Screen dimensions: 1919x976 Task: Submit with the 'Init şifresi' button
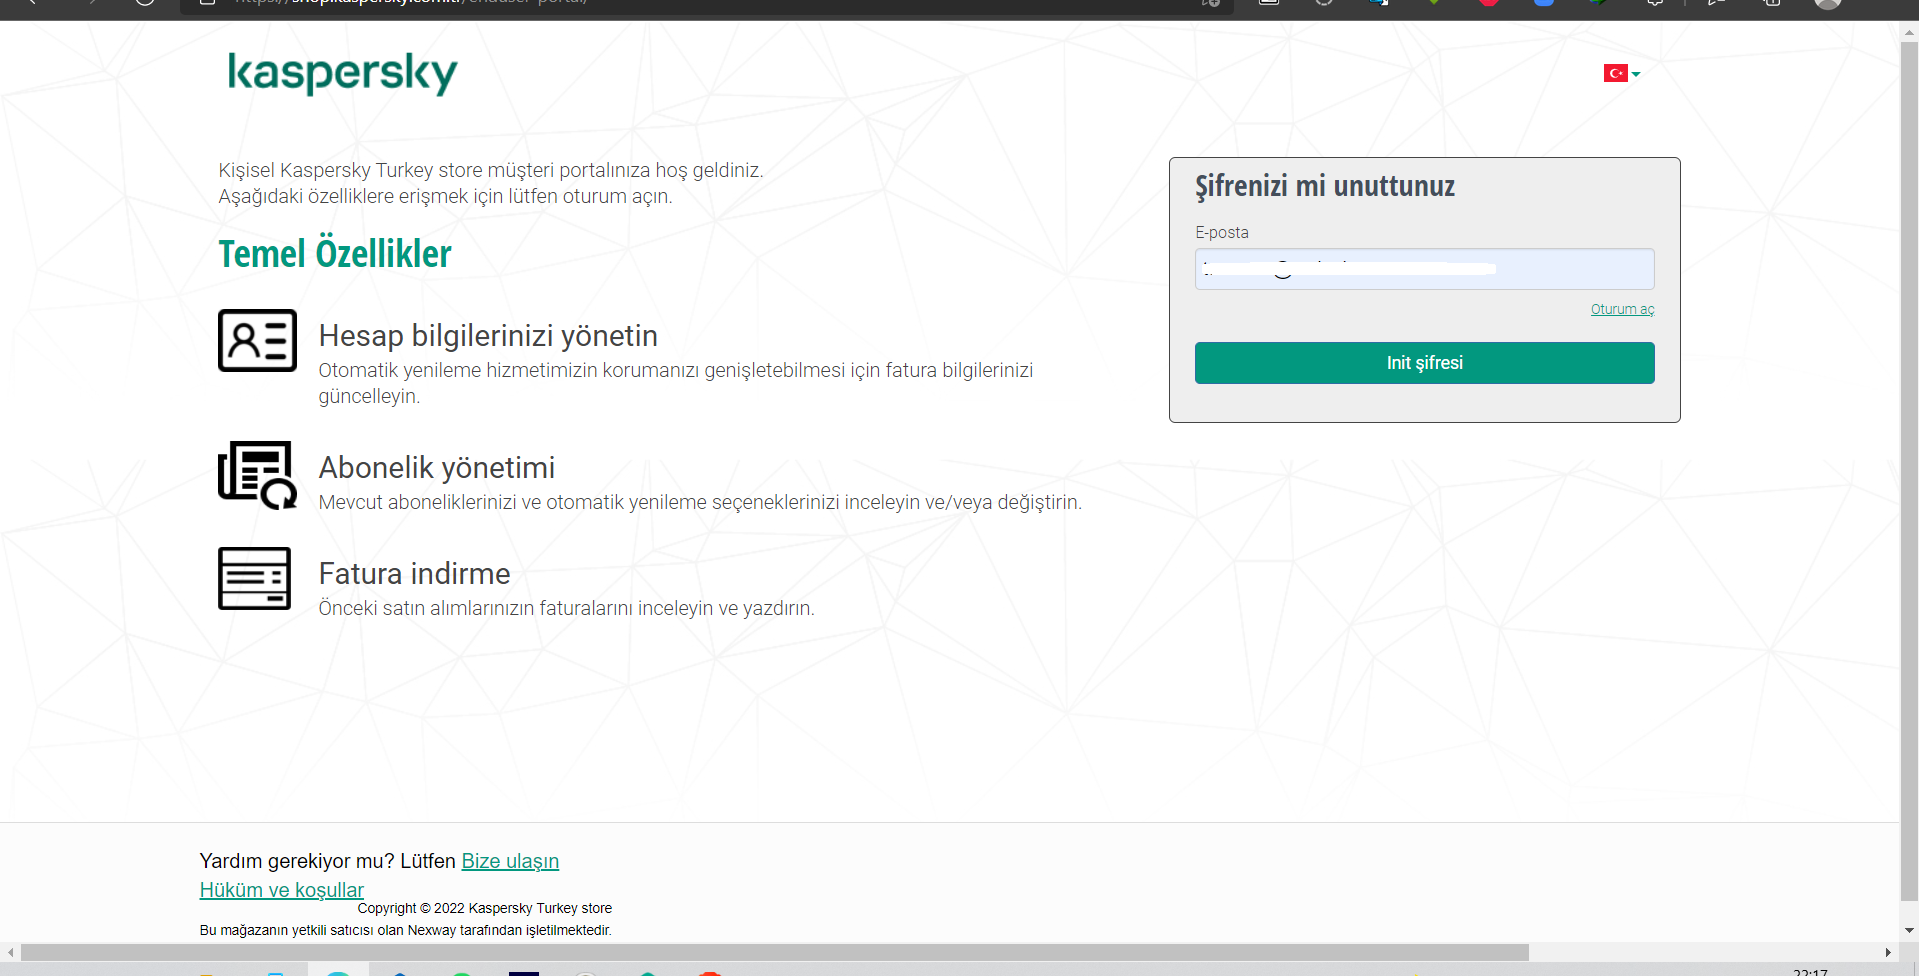(1424, 363)
